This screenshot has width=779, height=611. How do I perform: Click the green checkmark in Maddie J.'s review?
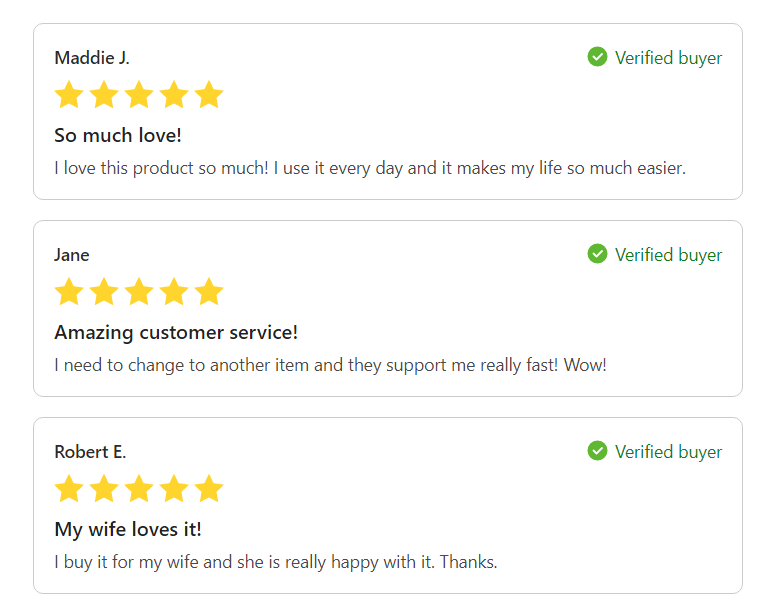click(597, 57)
